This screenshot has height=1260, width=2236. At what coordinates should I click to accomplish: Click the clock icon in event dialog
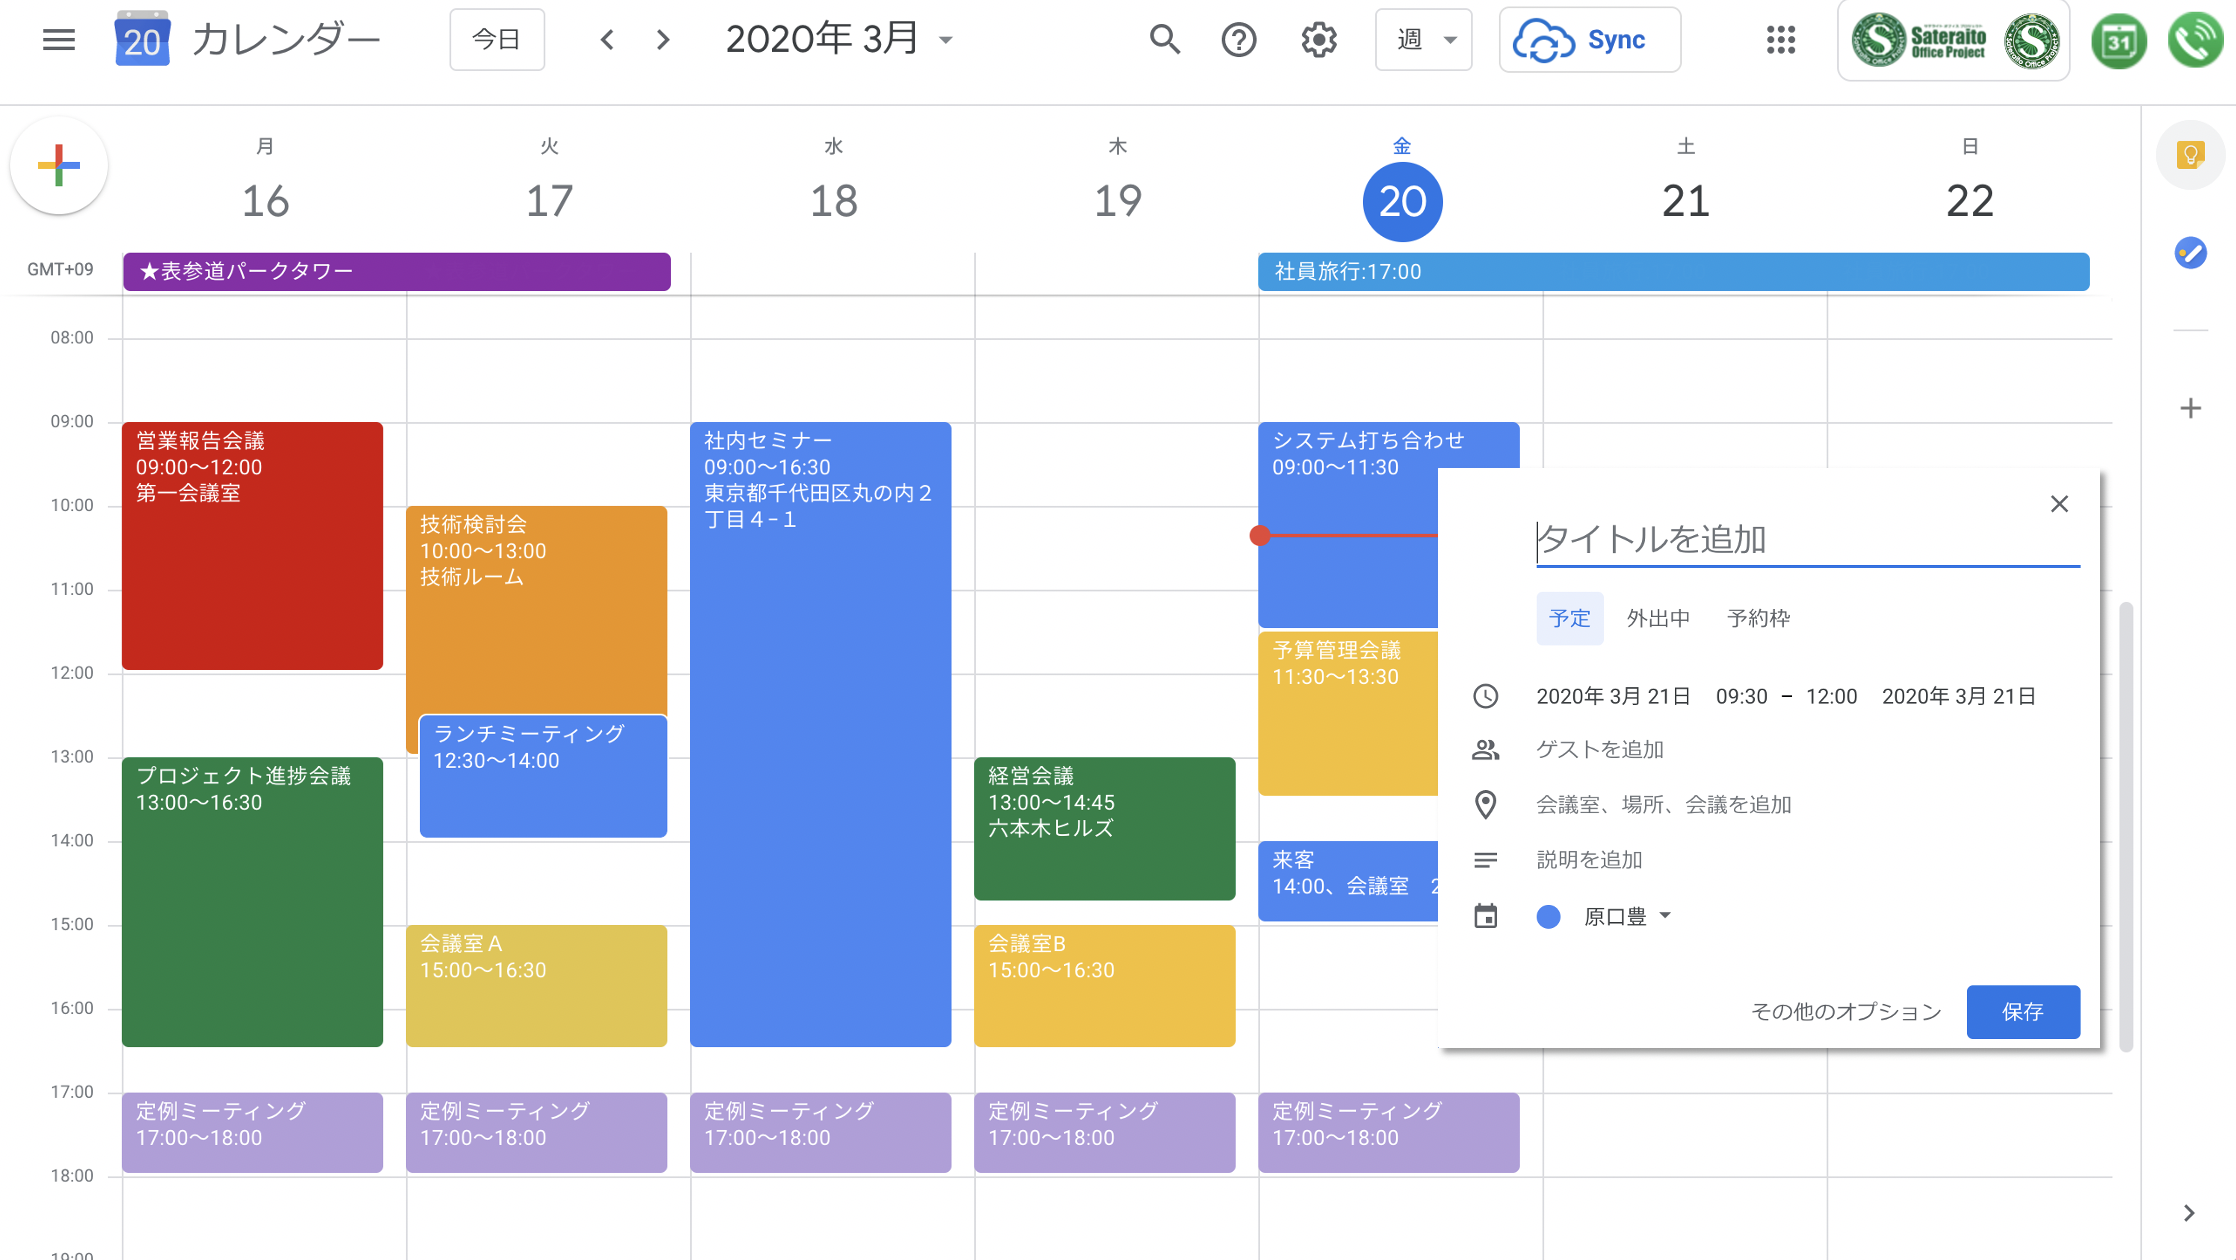click(x=1486, y=696)
